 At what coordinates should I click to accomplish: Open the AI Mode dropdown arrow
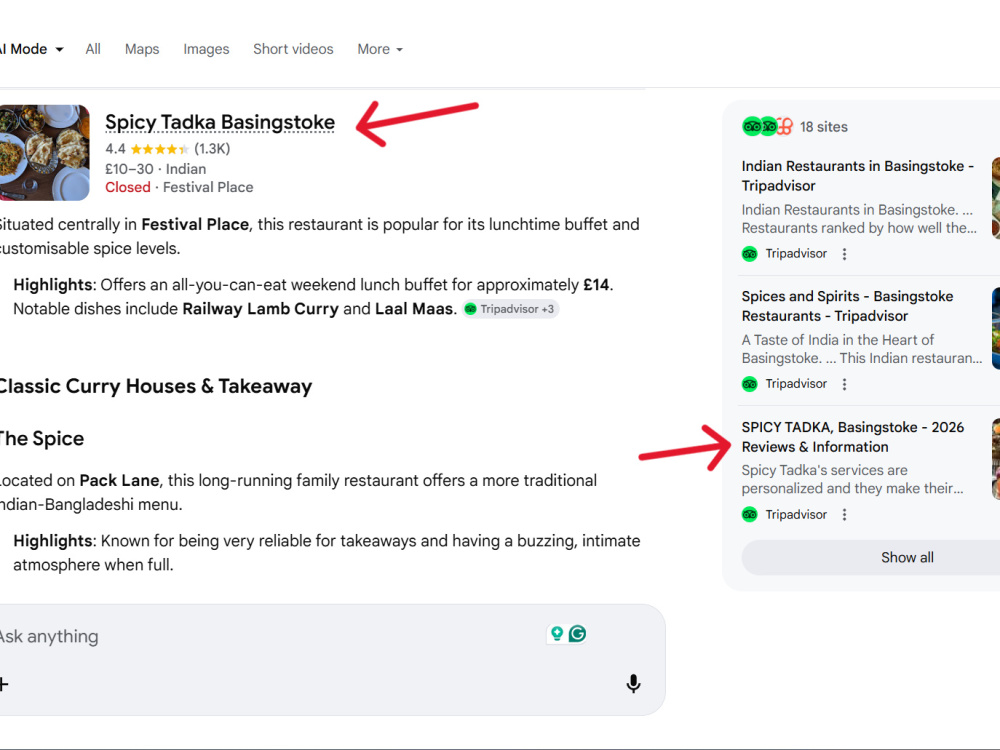(59, 50)
